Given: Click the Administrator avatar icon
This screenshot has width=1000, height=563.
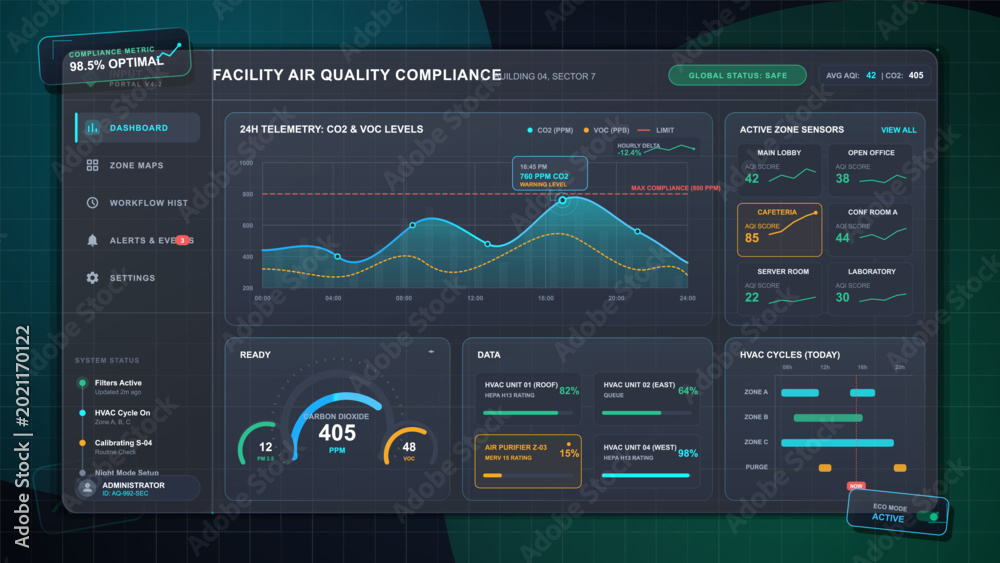Looking at the screenshot, I should (x=87, y=488).
